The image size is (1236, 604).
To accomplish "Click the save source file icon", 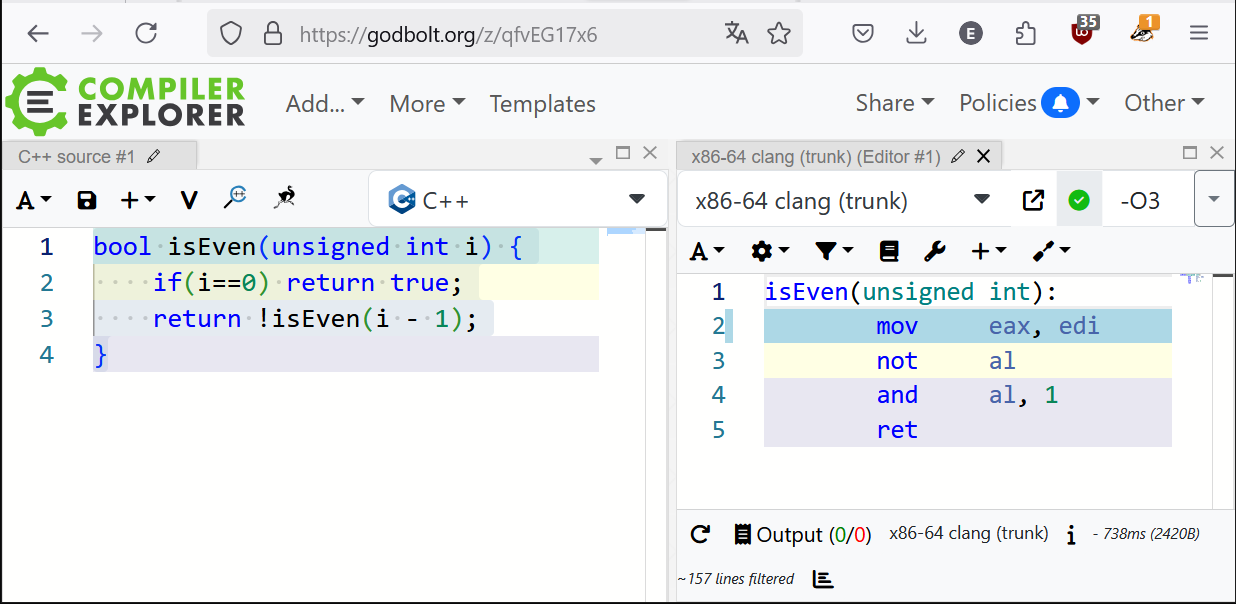I will point(87,200).
